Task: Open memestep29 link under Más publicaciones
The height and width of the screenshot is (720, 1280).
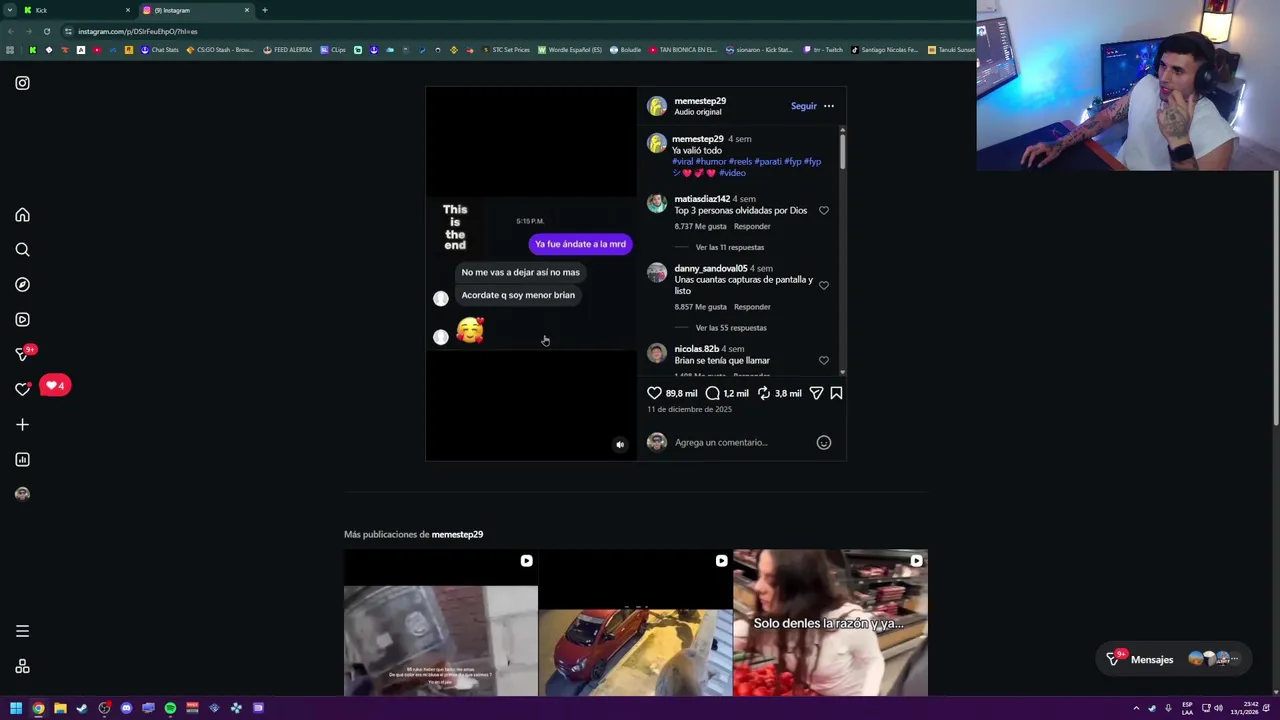Action: click(457, 534)
